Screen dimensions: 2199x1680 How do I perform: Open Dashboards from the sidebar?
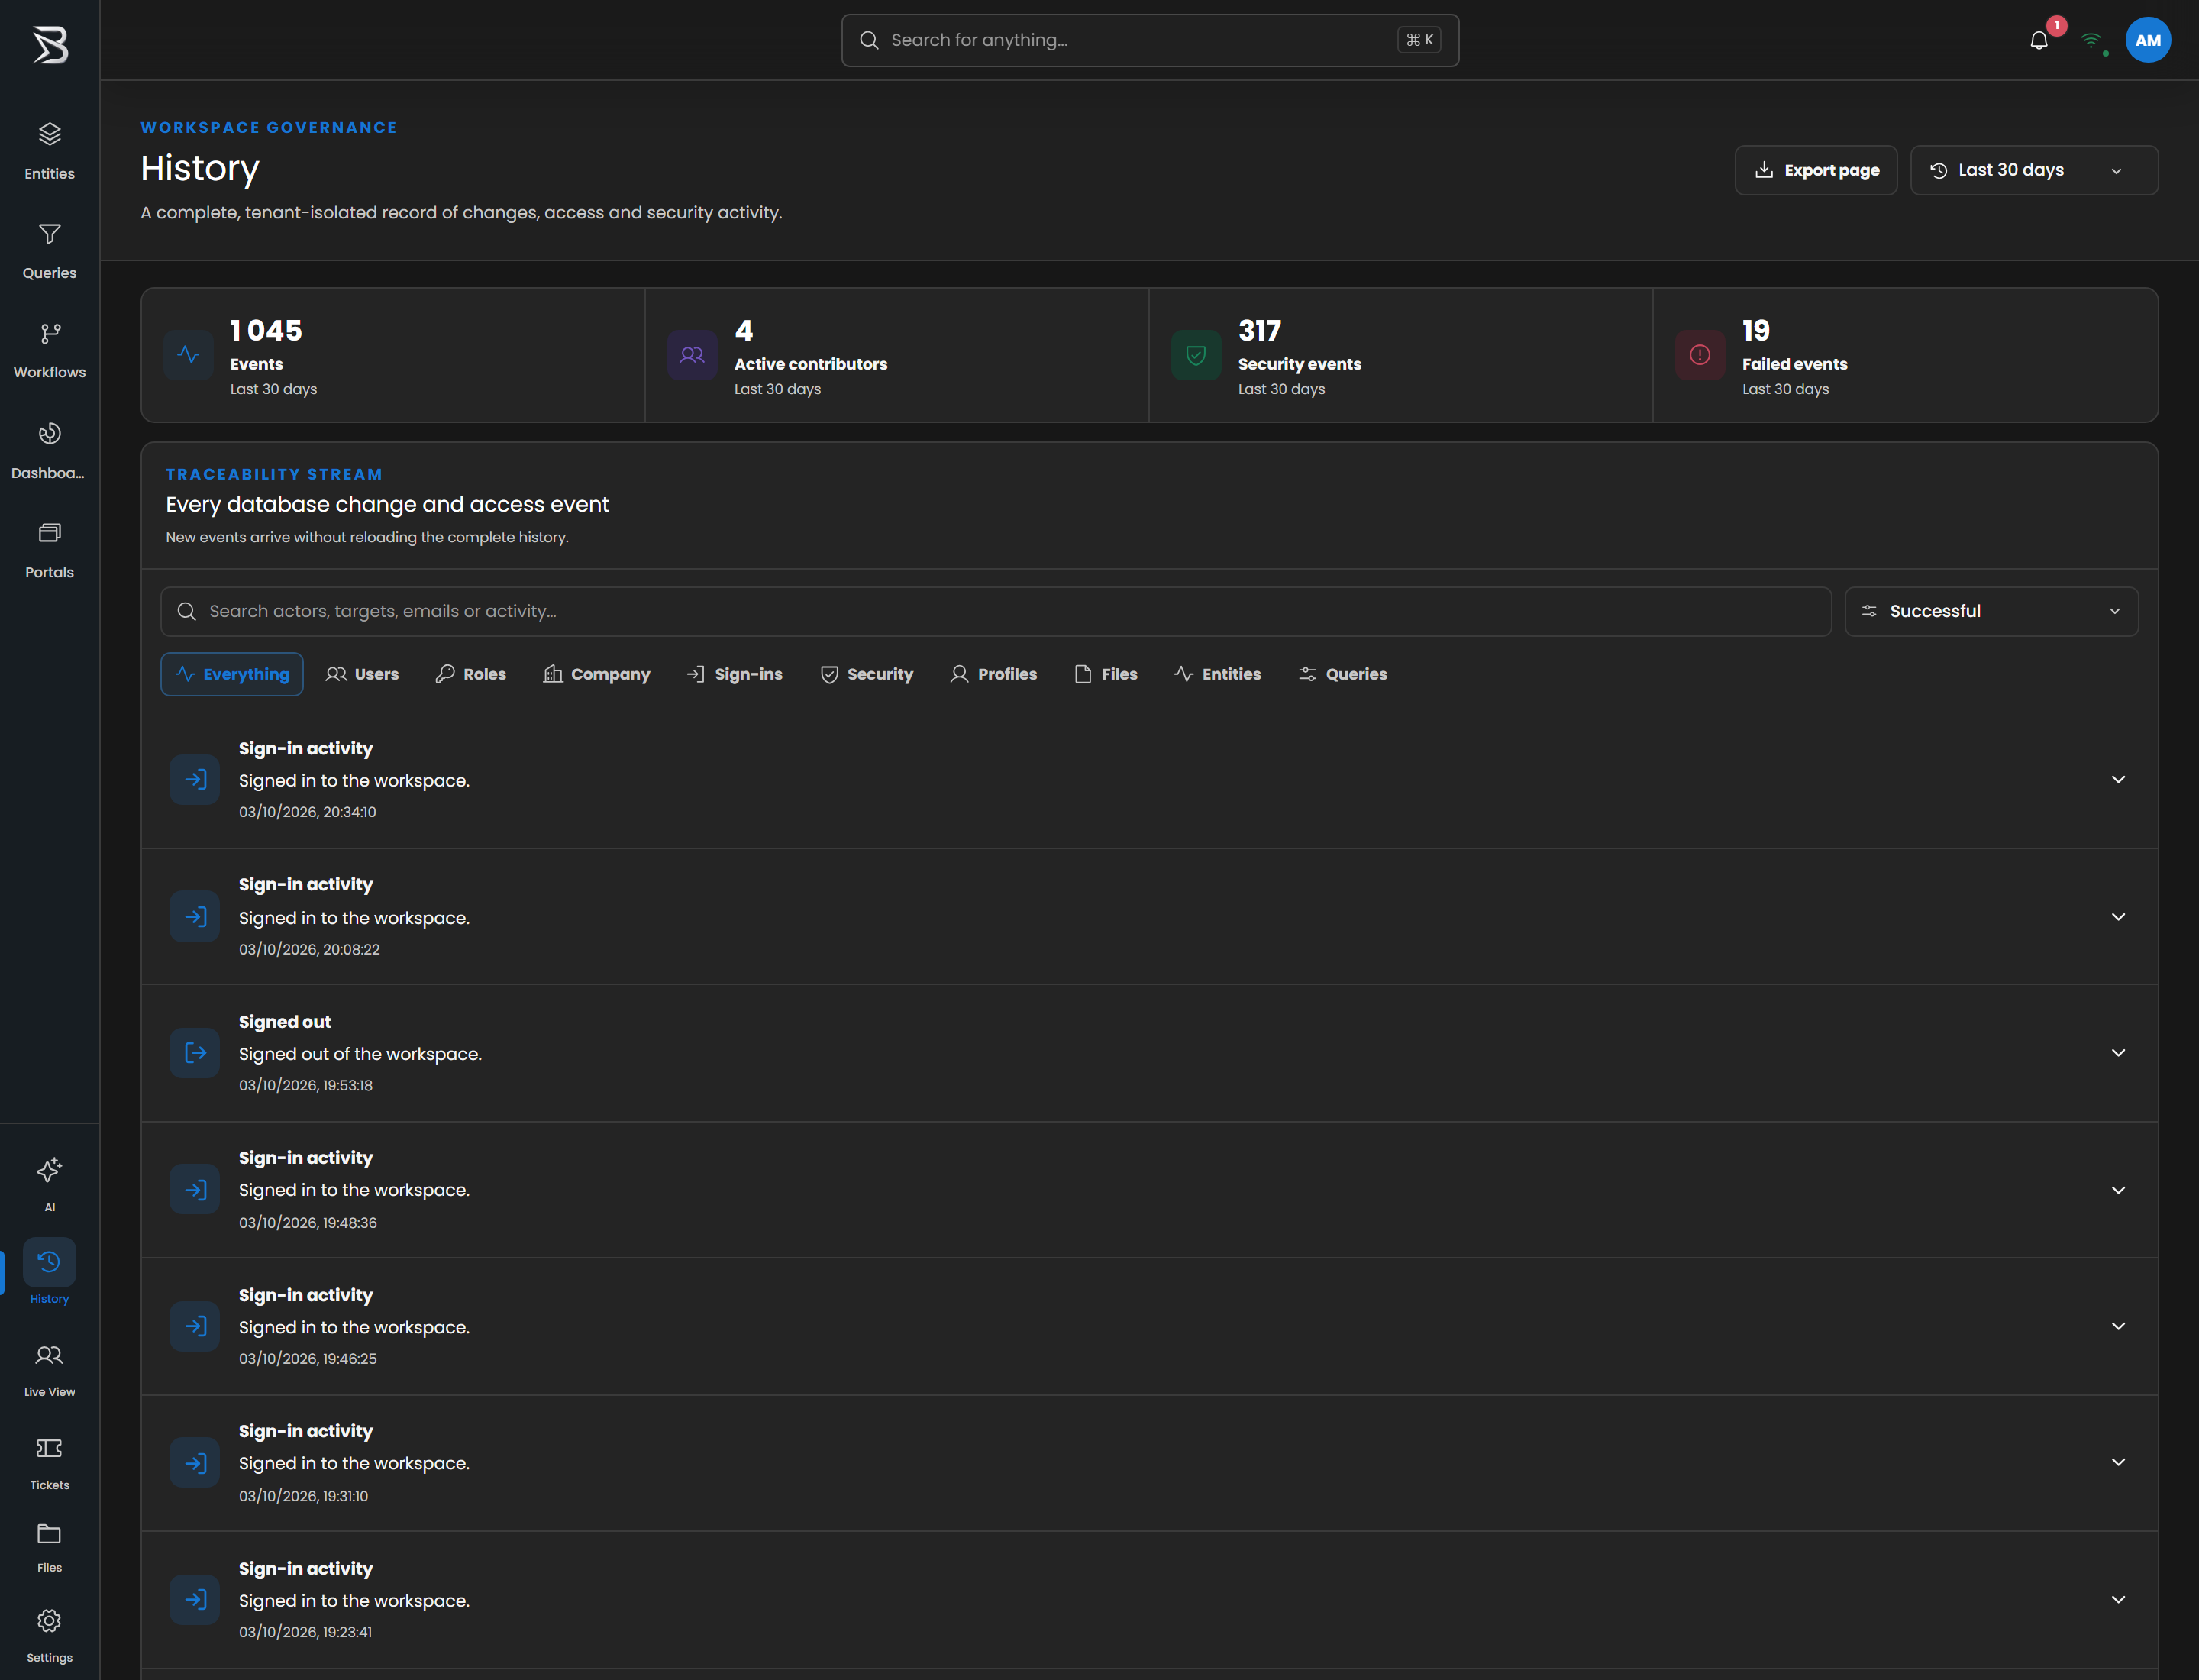click(49, 450)
